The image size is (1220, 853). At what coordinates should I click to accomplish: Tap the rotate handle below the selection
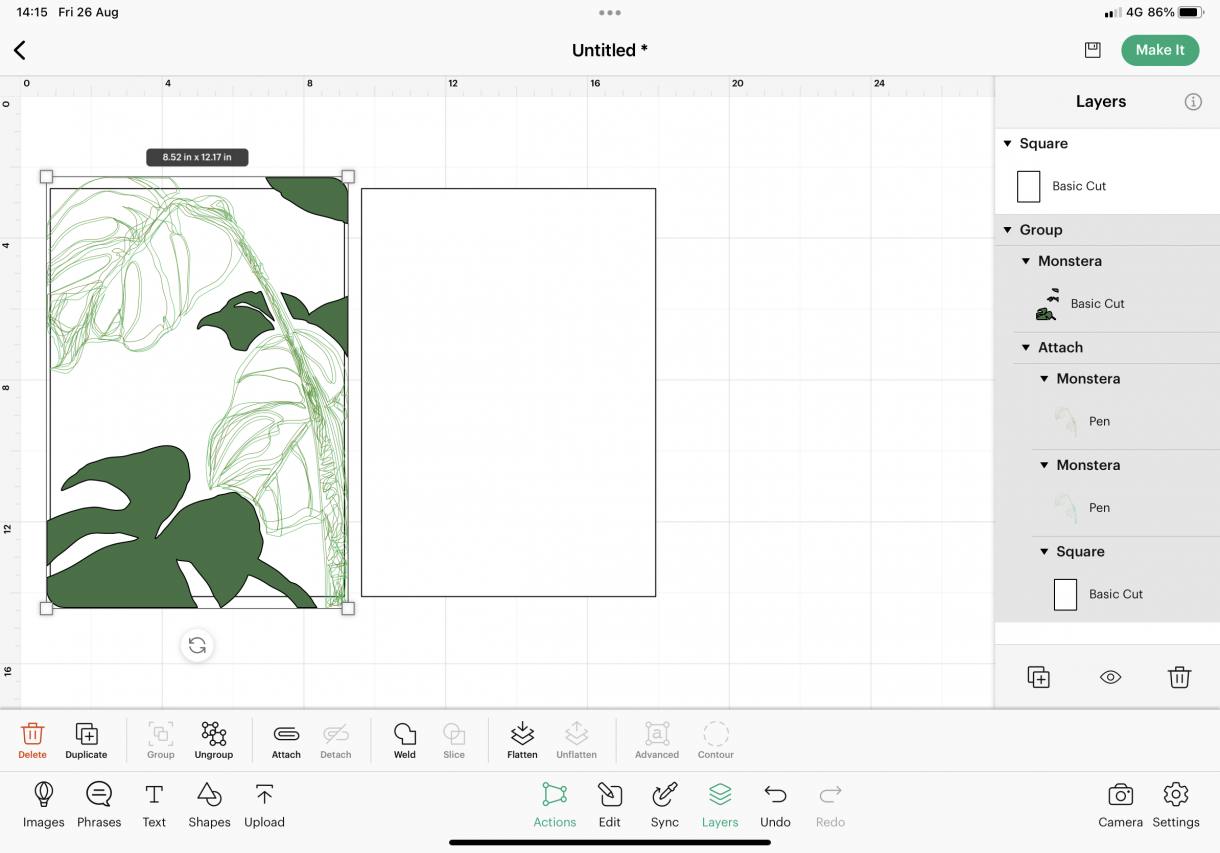[197, 646]
